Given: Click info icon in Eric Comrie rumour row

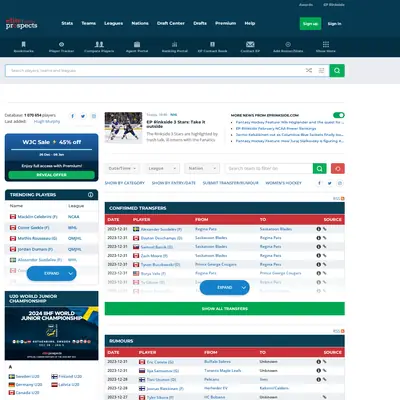Looking at the screenshot, I should [x=318, y=362].
